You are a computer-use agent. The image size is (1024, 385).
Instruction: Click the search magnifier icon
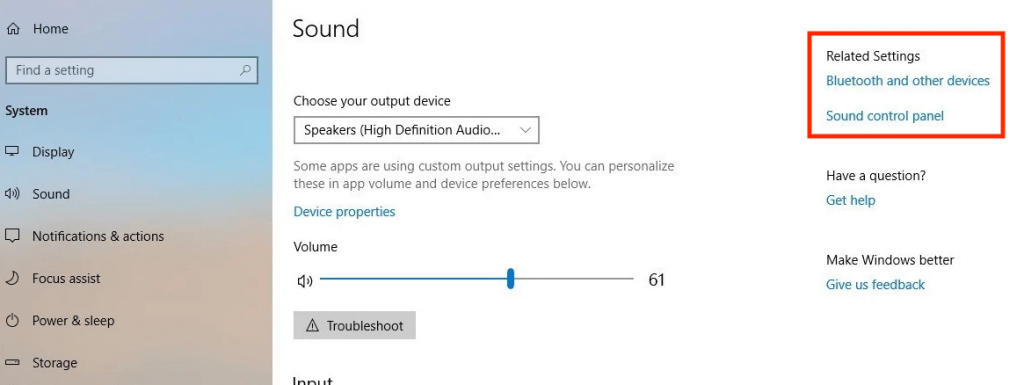pyautogui.click(x=245, y=70)
